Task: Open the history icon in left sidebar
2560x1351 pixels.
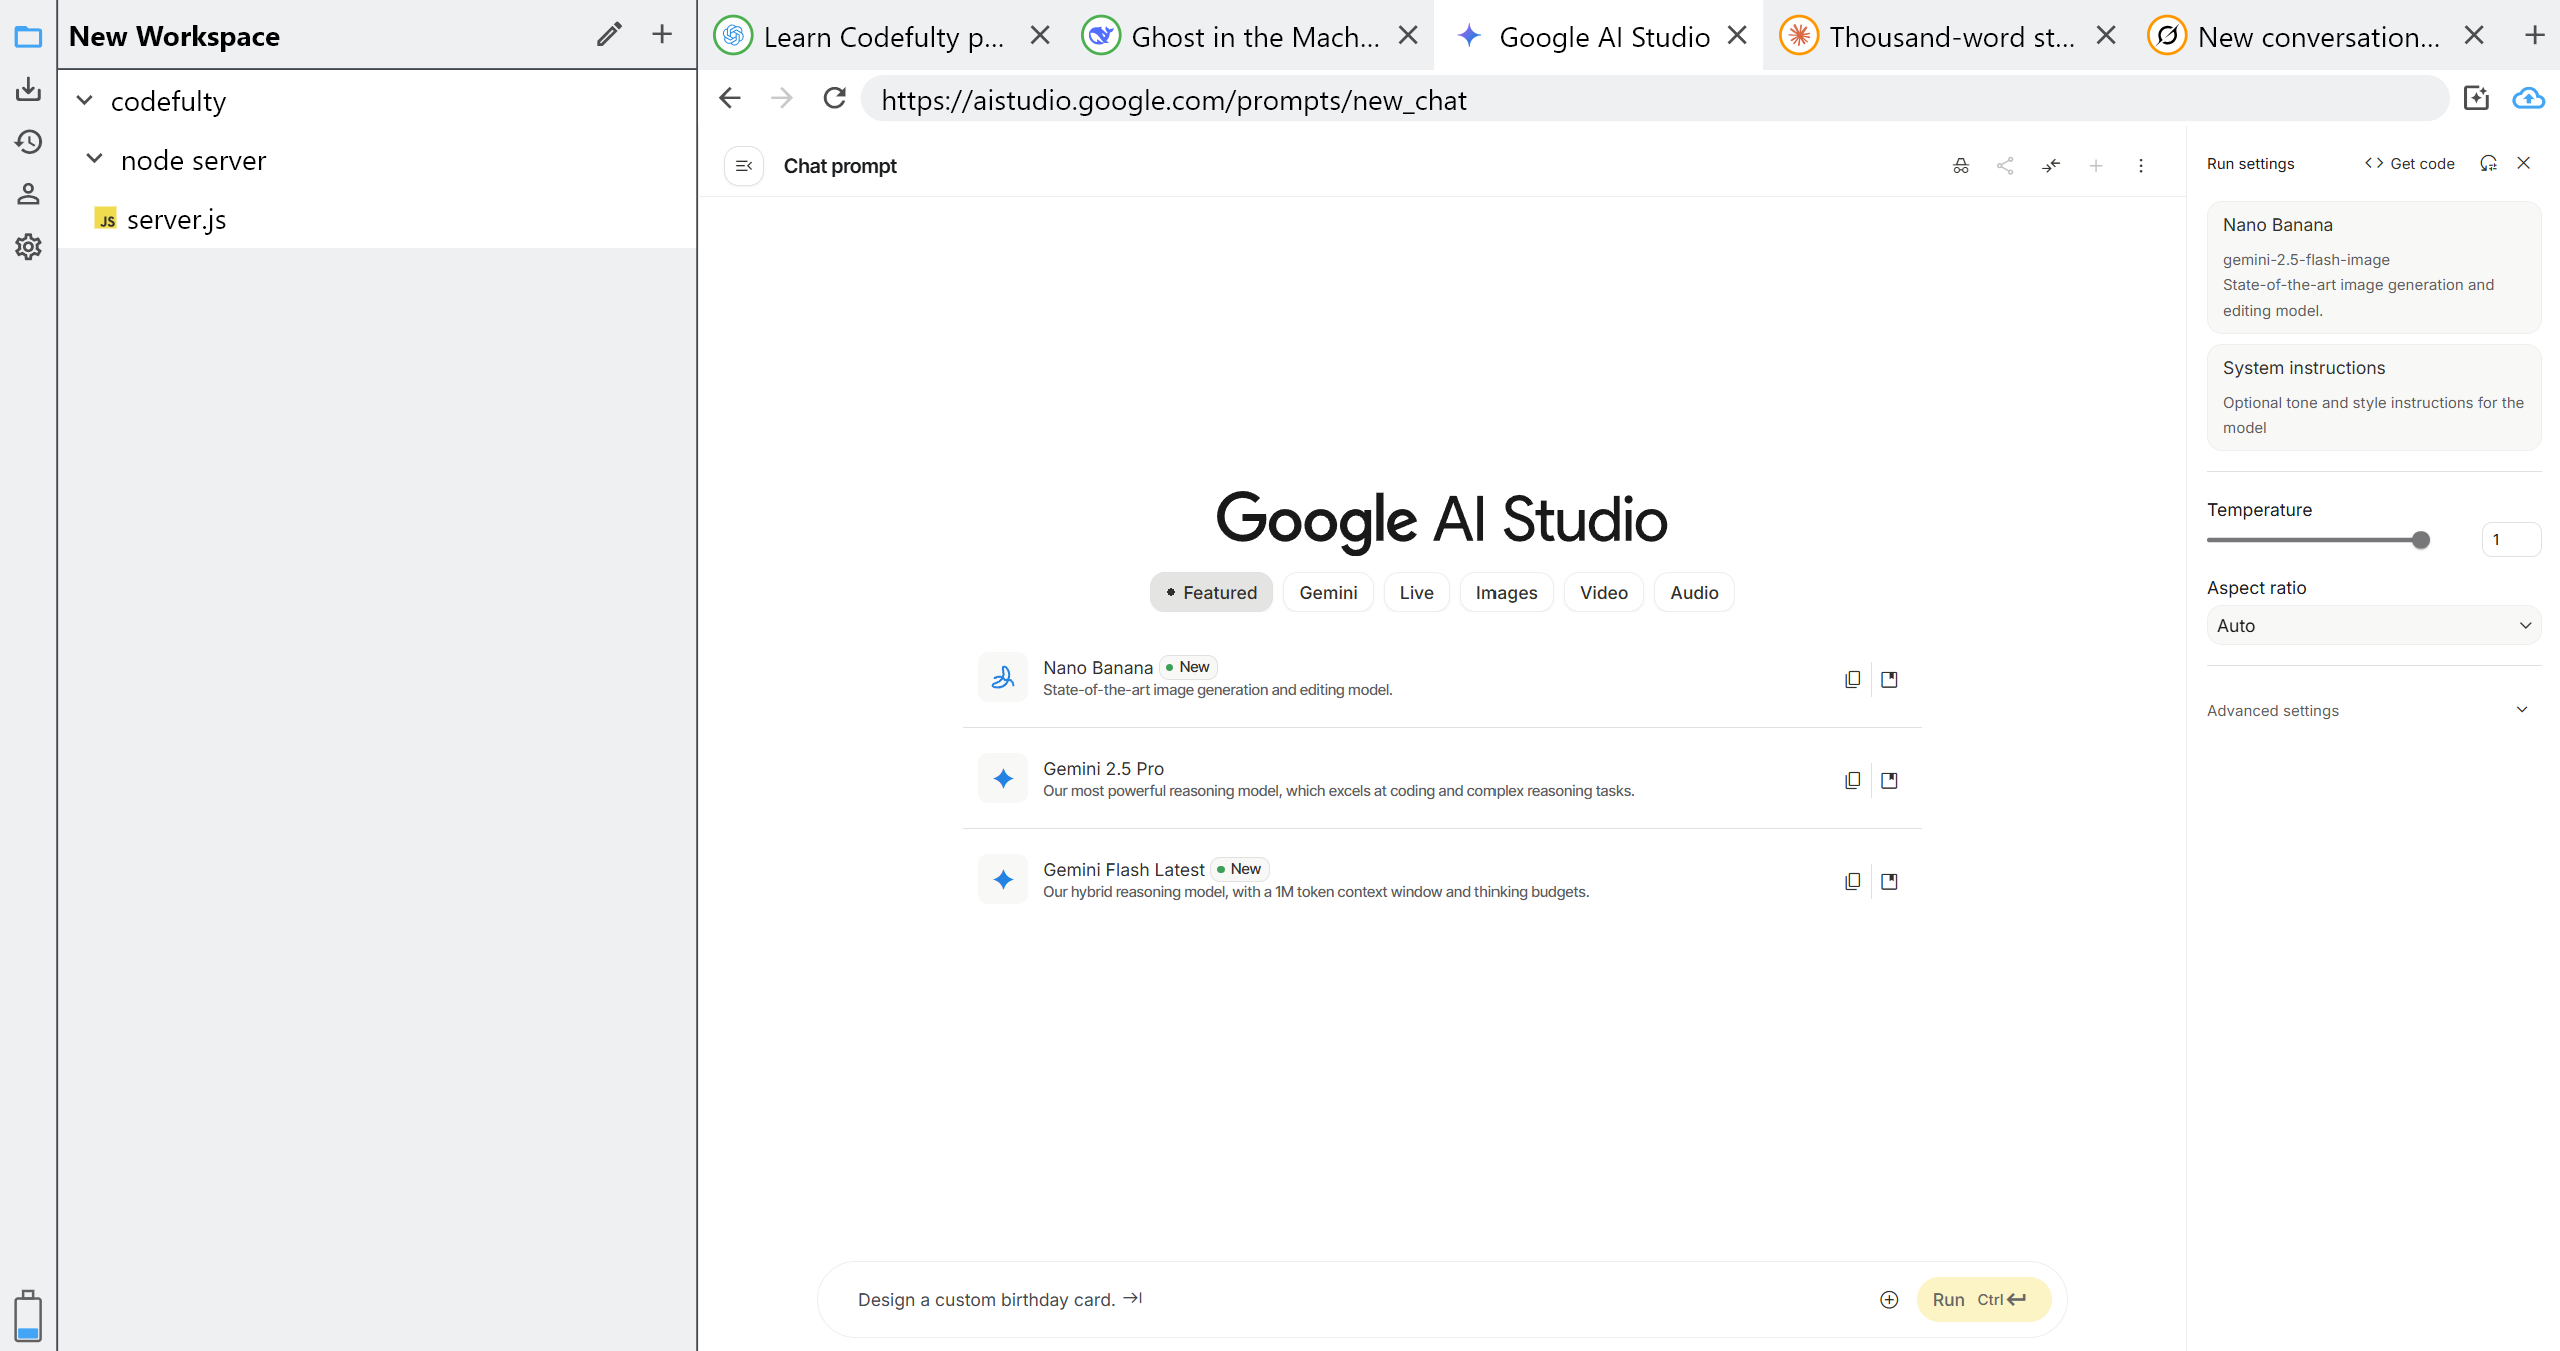Action: (28, 142)
